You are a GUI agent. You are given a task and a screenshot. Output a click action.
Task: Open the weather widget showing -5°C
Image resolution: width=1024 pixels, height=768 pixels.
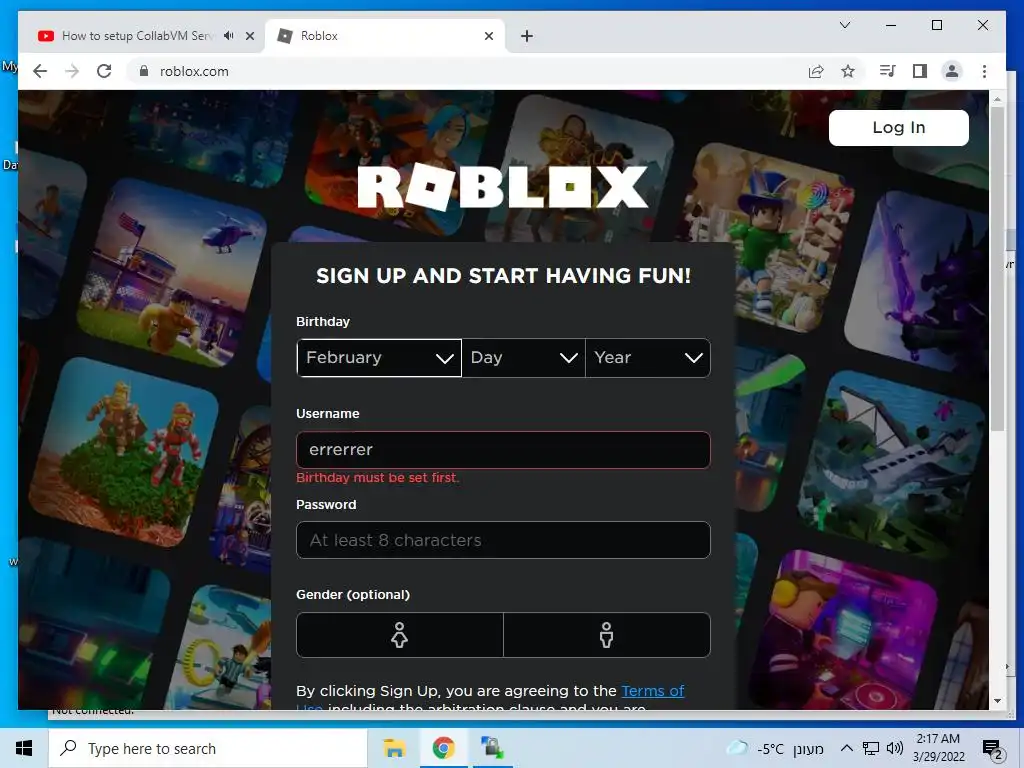coord(775,748)
